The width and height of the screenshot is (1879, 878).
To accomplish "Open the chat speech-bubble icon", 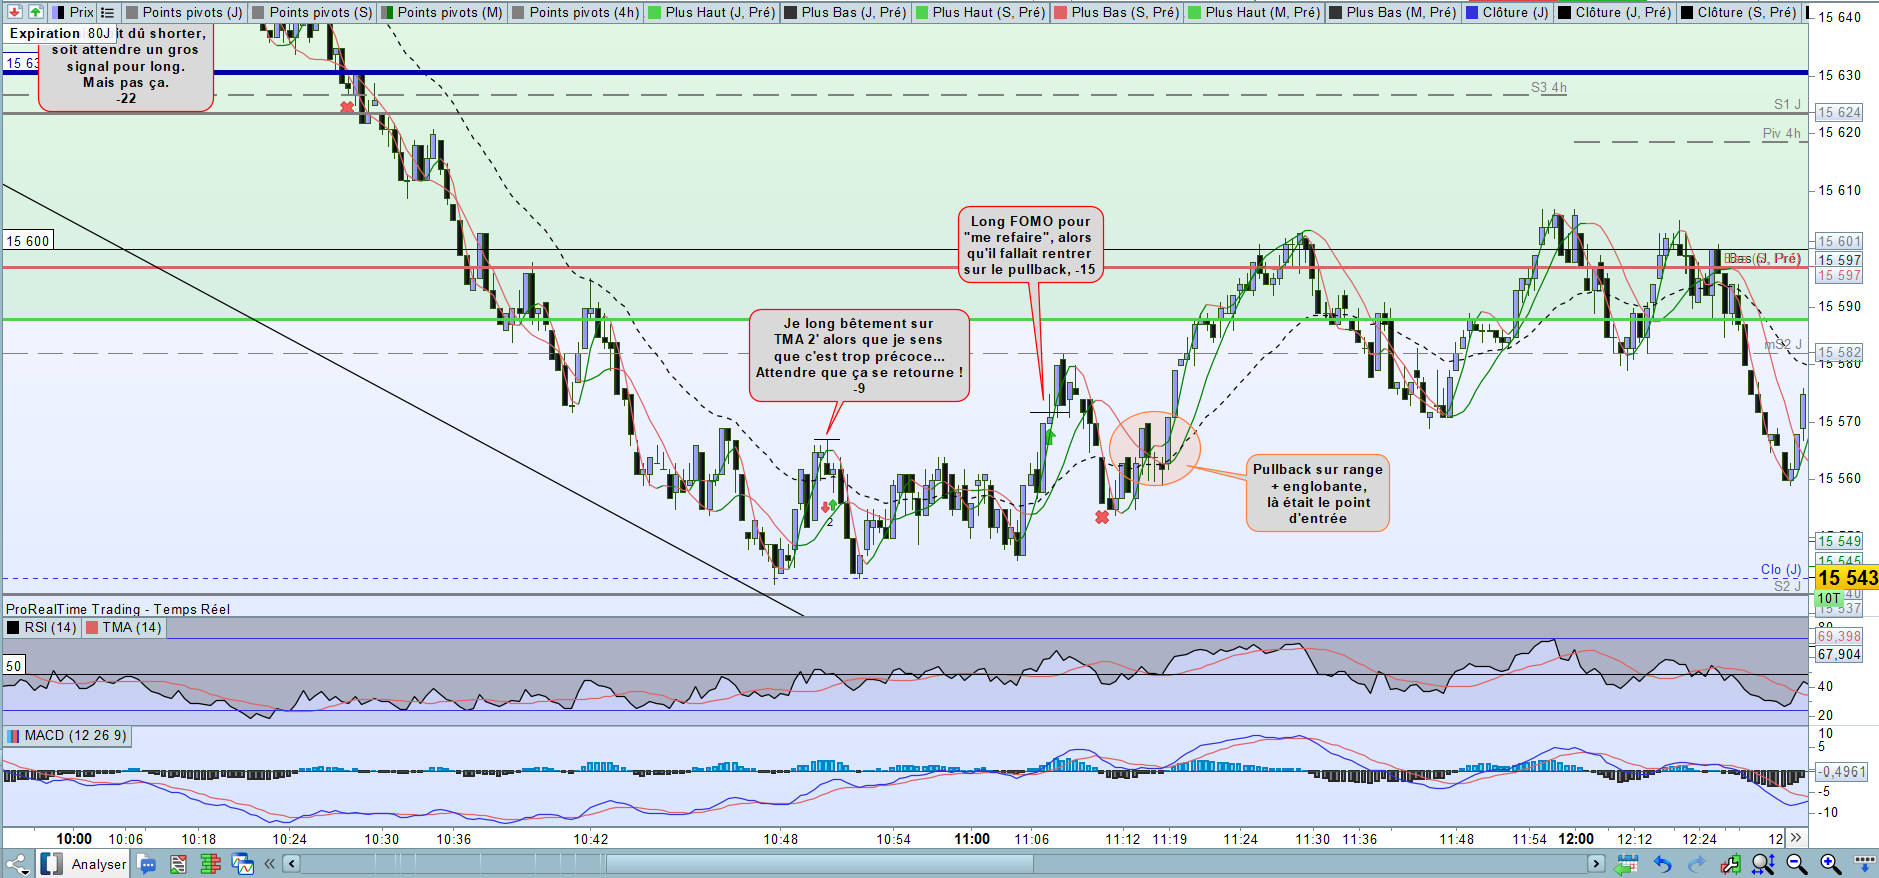I will pos(147,864).
